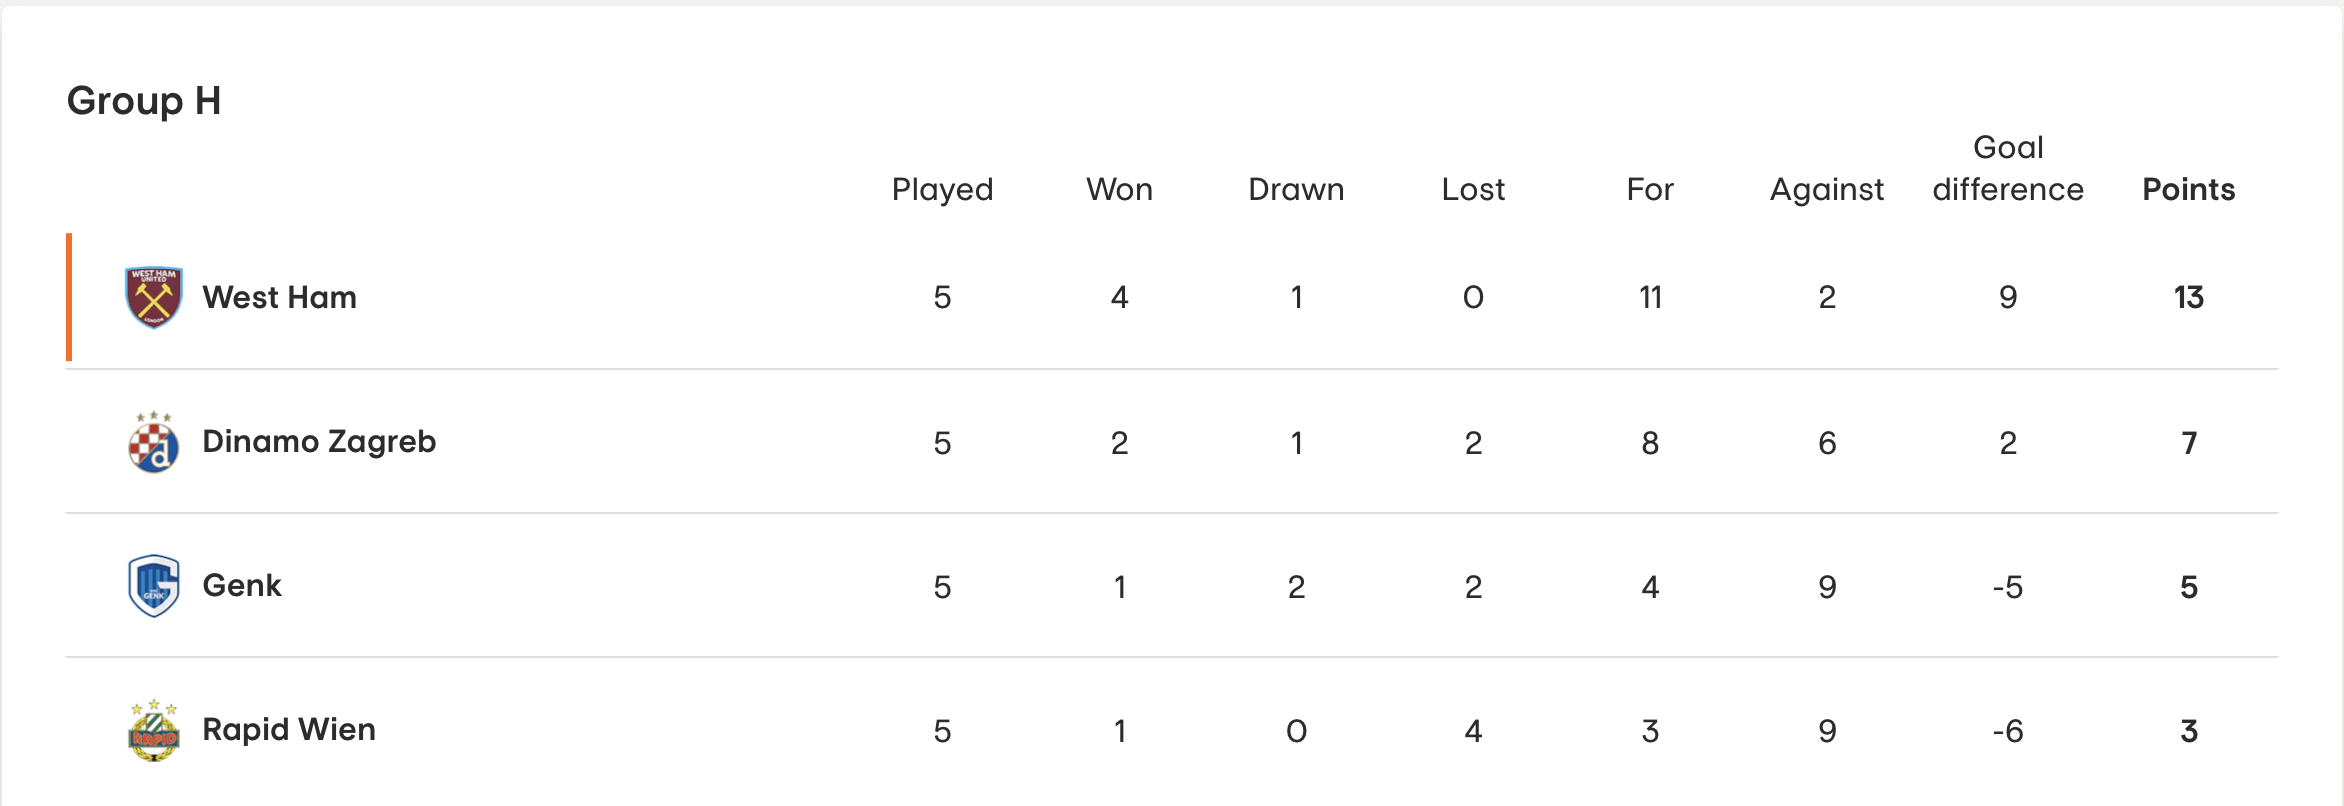Image resolution: width=2344 pixels, height=806 pixels.
Task: Open the West Ham team link
Action: tap(279, 297)
